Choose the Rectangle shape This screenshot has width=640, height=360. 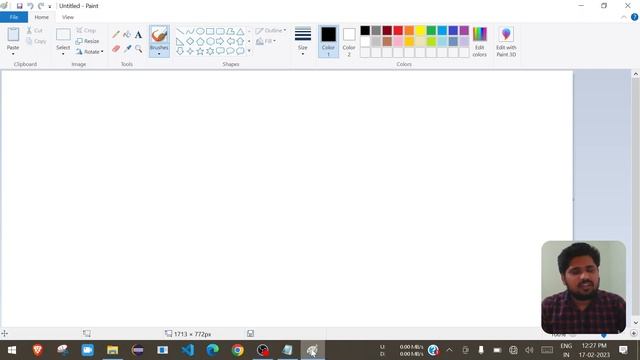pyautogui.click(x=210, y=31)
